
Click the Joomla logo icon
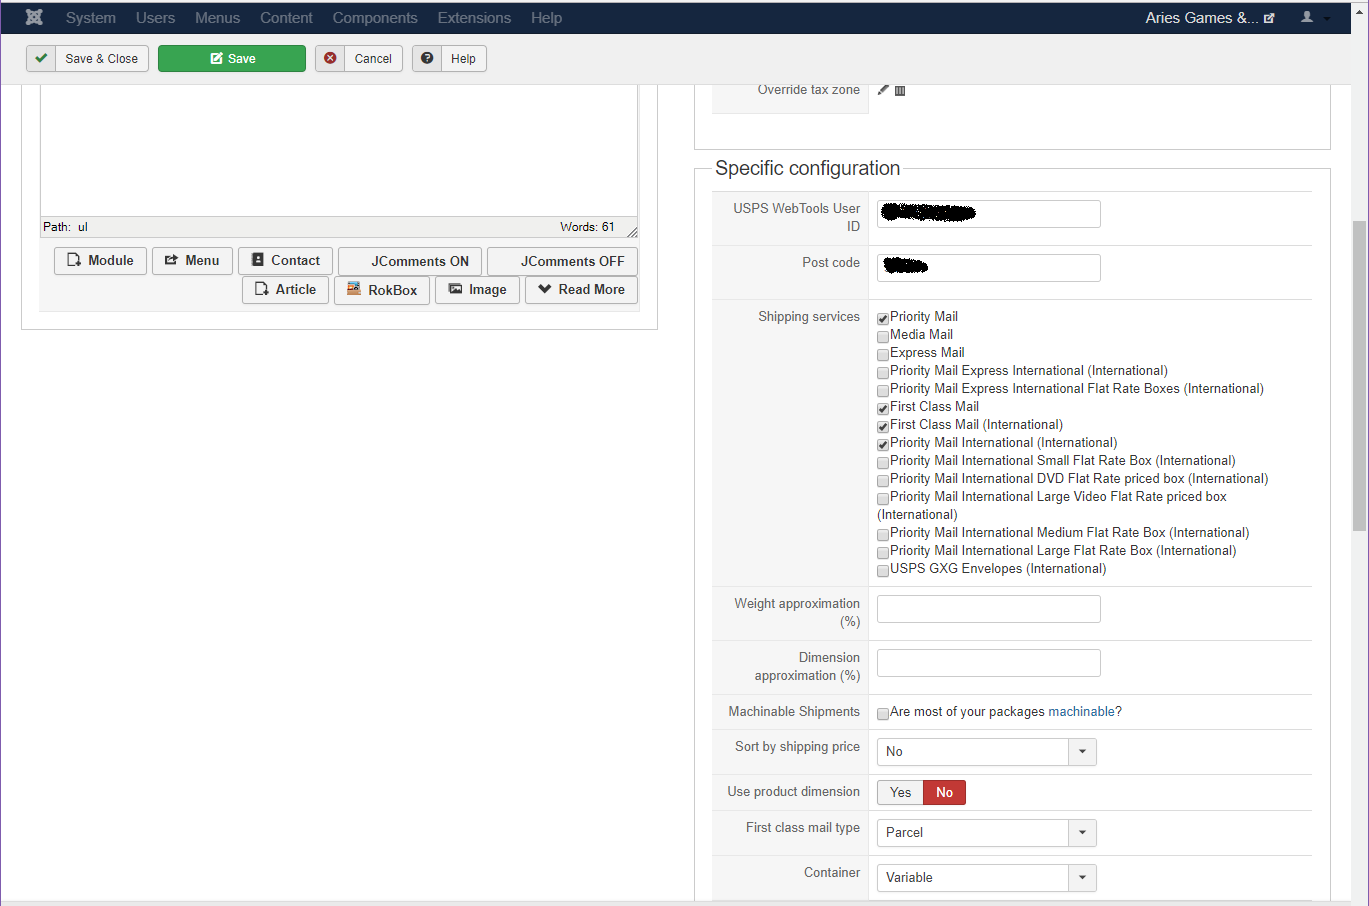pyautogui.click(x=34, y=17)
